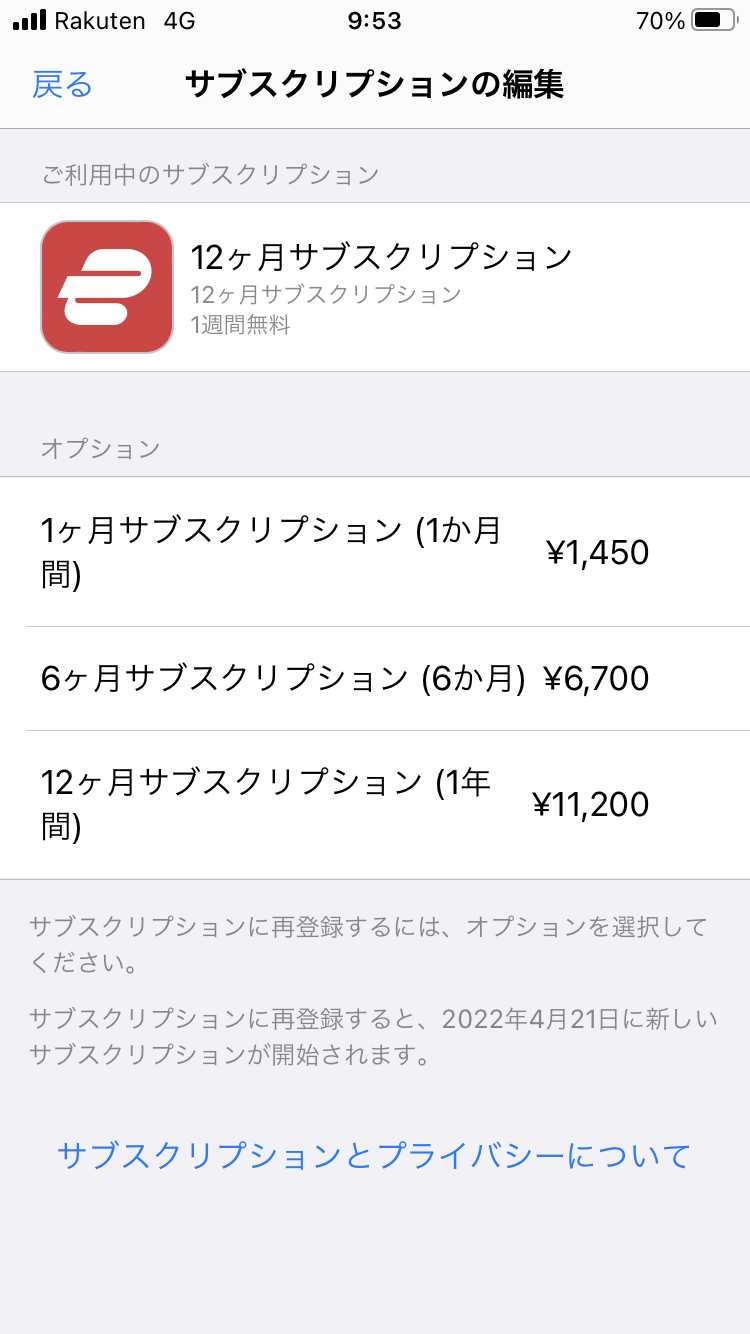Tap the ¥6,700 price

pos(596,679)
